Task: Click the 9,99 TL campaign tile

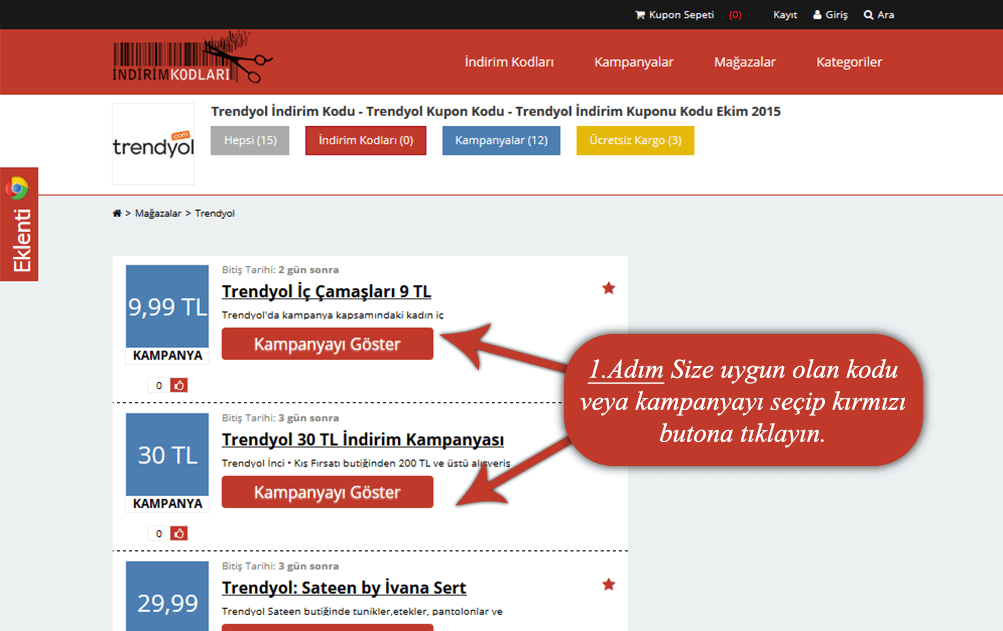Action: tap(168, 307)
